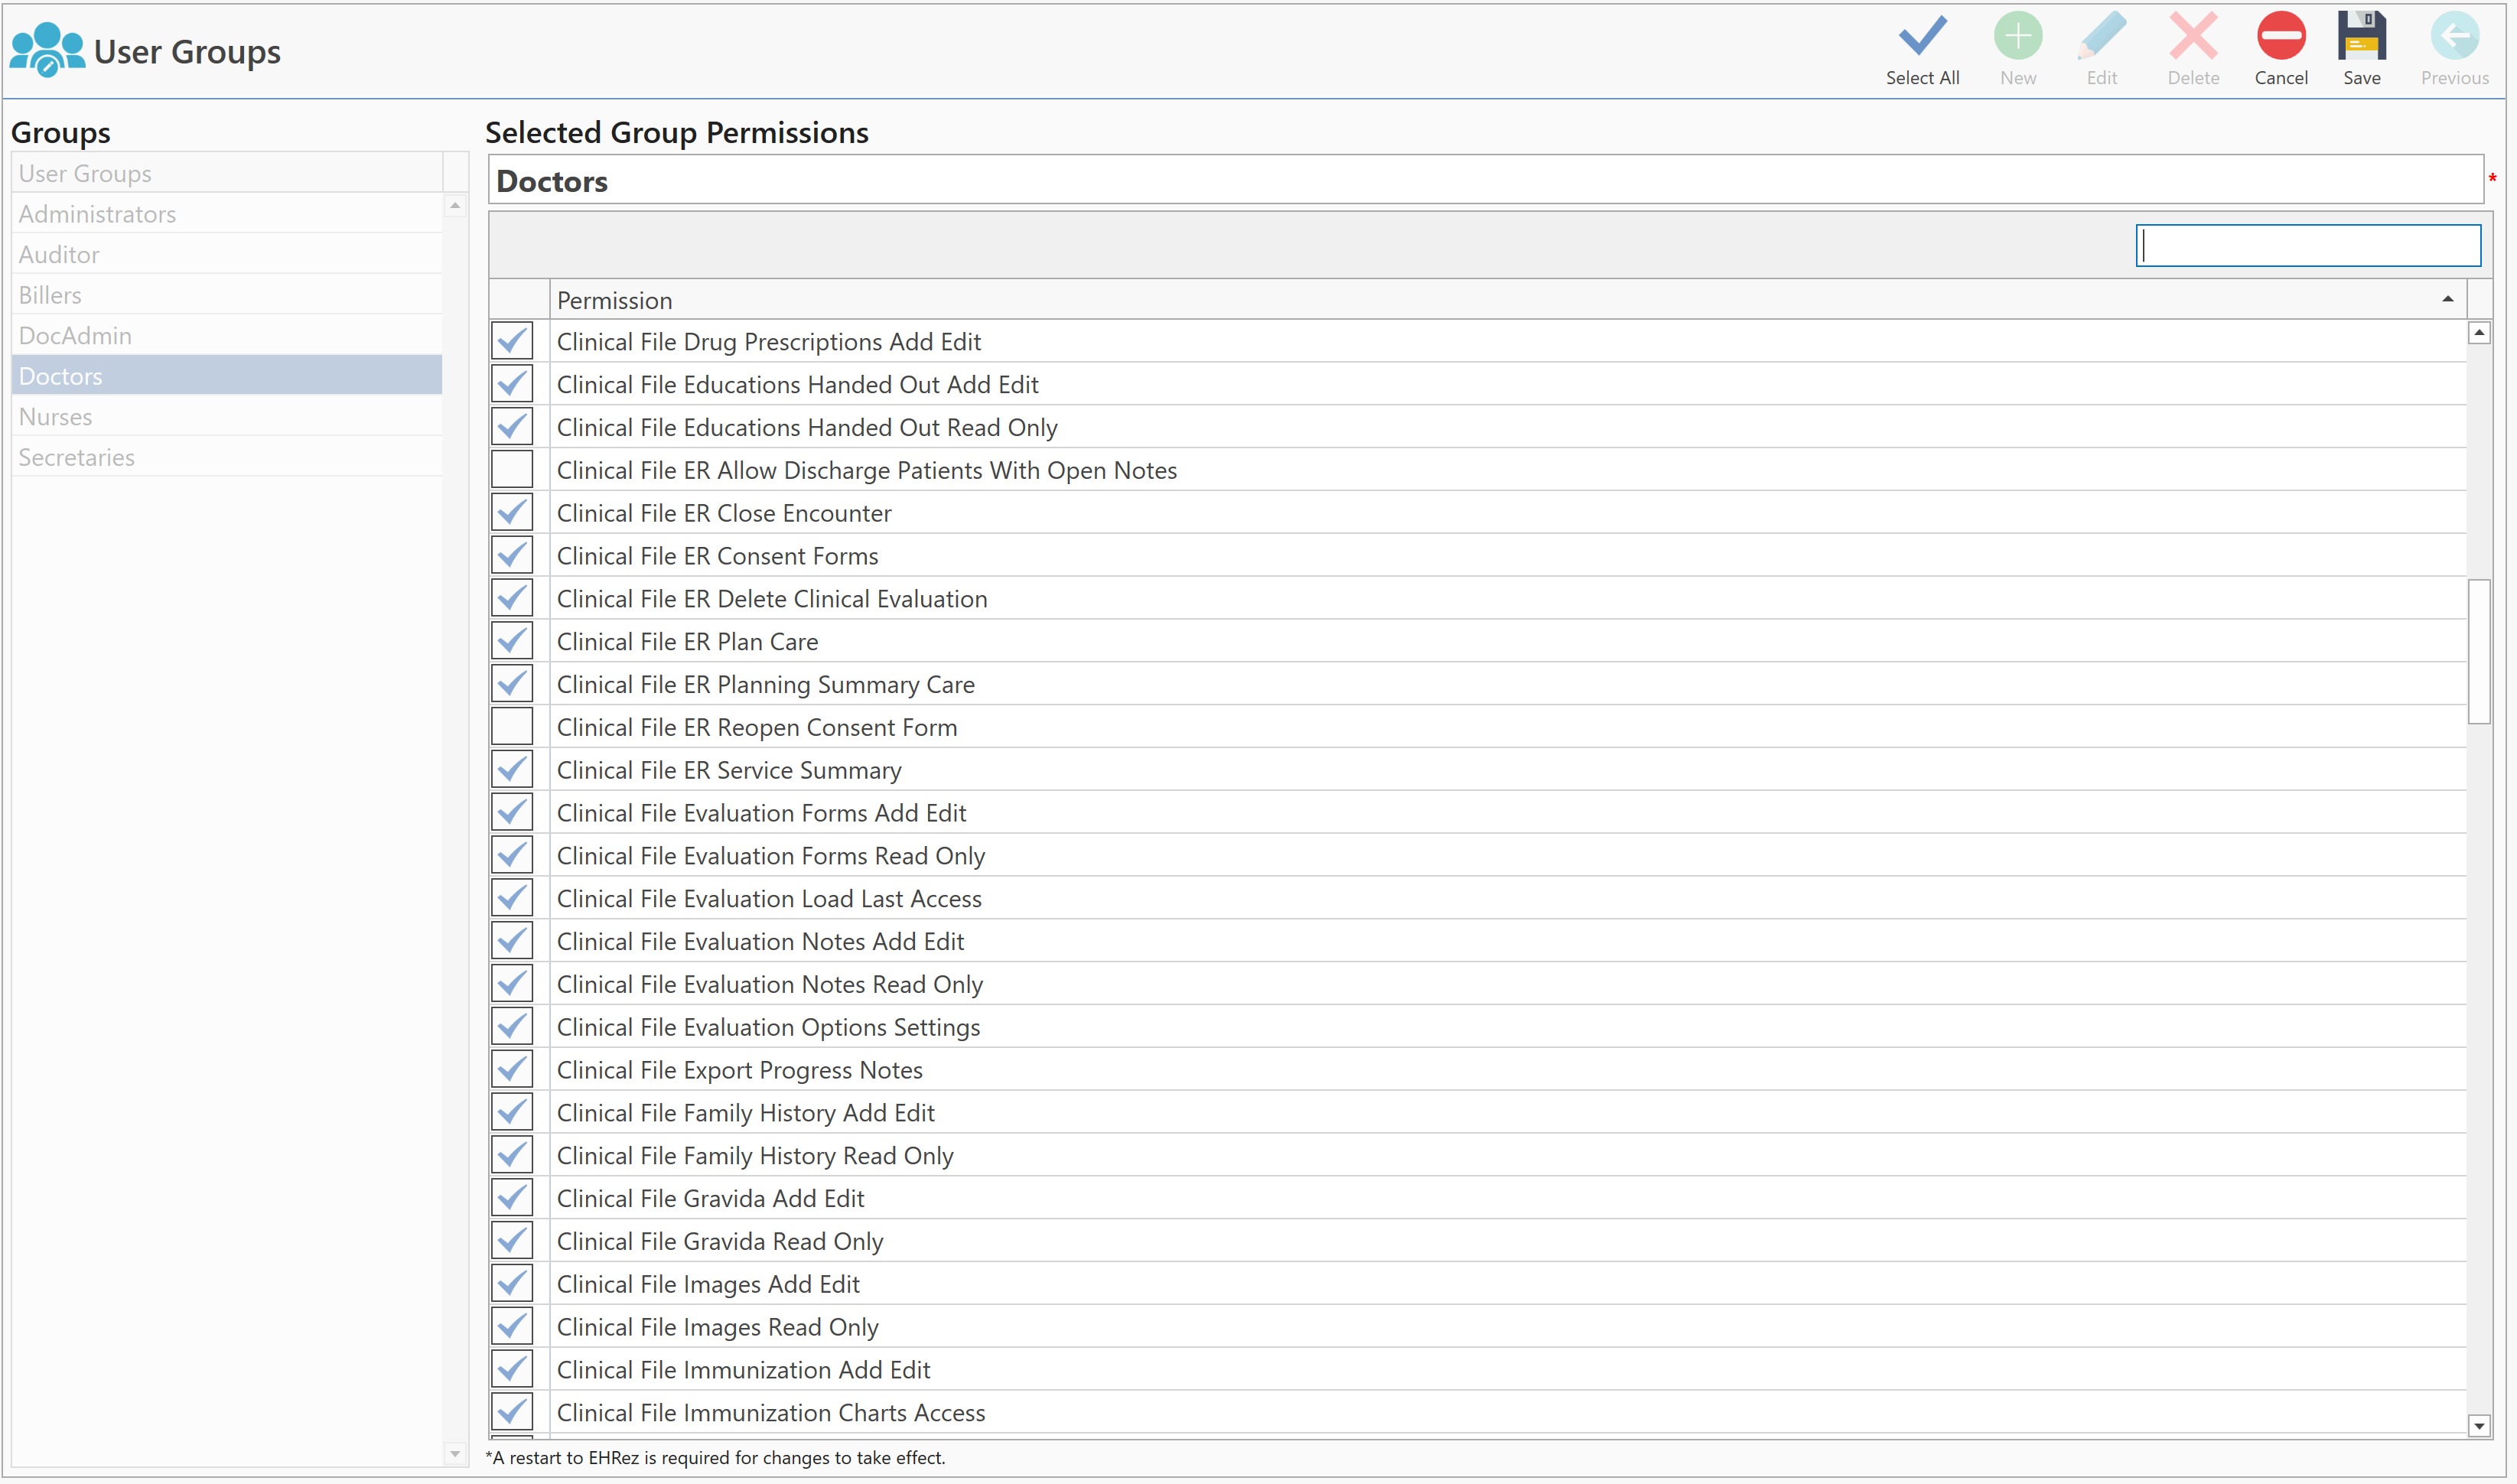Image resolution: width=2517 pixels, height=1484 pixels.
Task: Select the Administrators group
Action: pos(97,214)
